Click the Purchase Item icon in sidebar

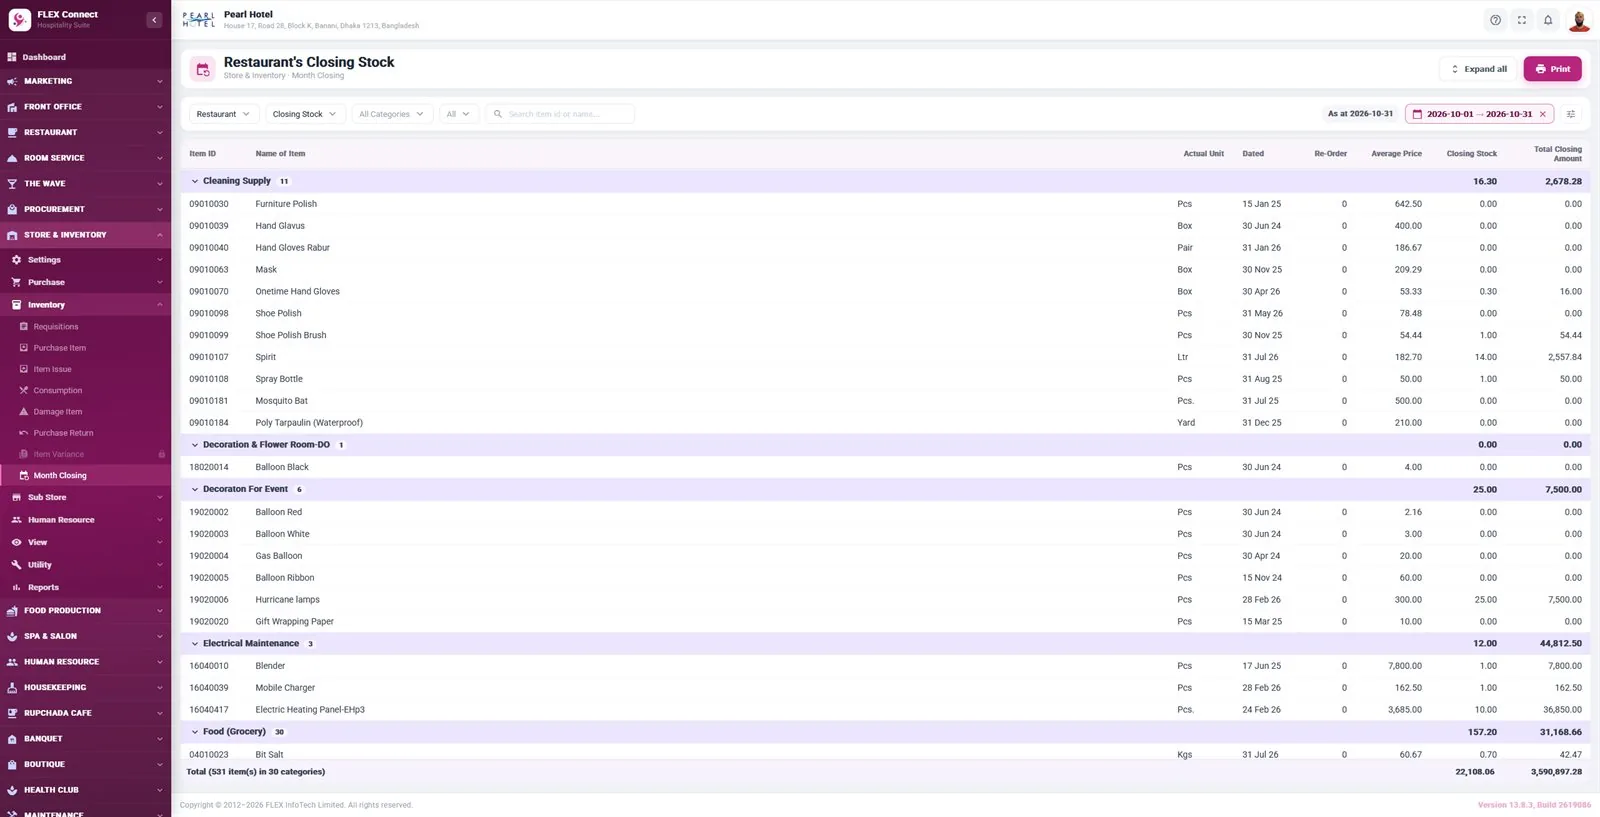click(x=24, y=348)
